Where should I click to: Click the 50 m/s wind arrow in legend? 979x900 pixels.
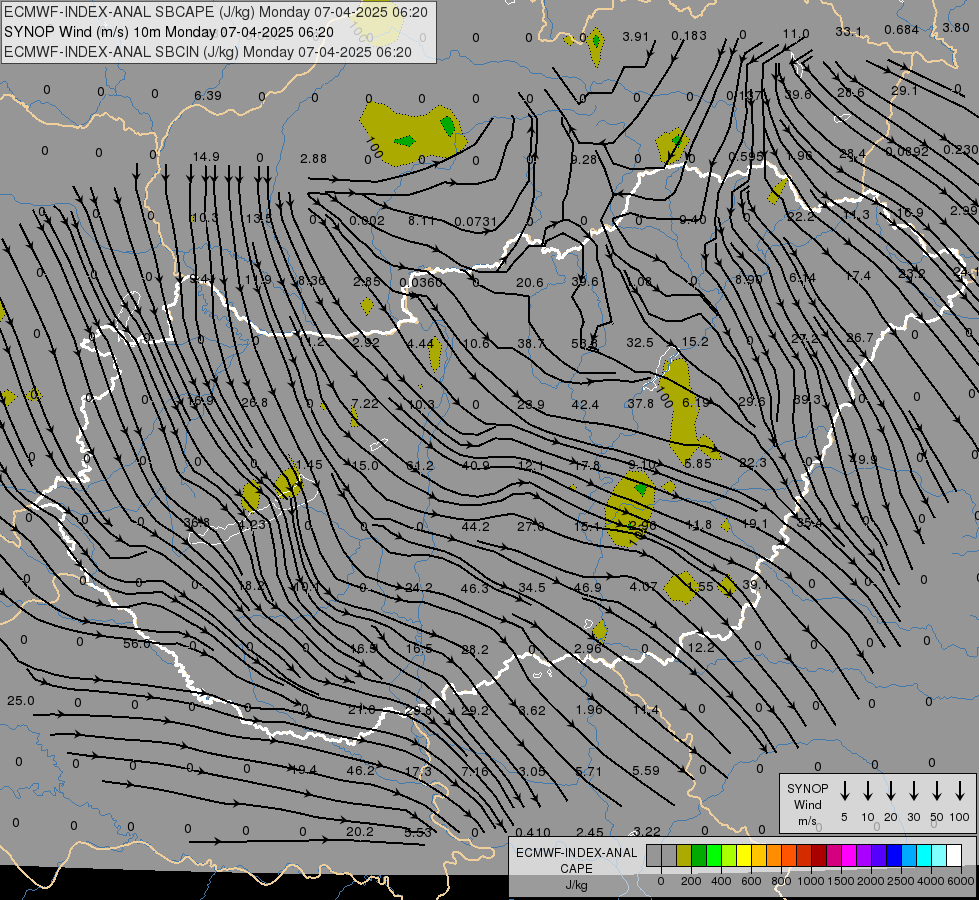937,791
